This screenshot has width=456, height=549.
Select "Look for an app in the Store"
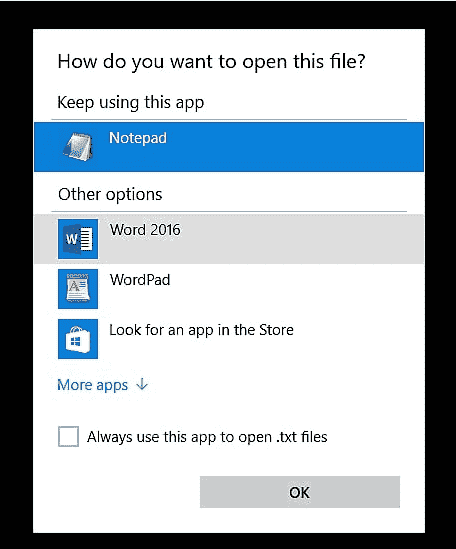point(201,330)
